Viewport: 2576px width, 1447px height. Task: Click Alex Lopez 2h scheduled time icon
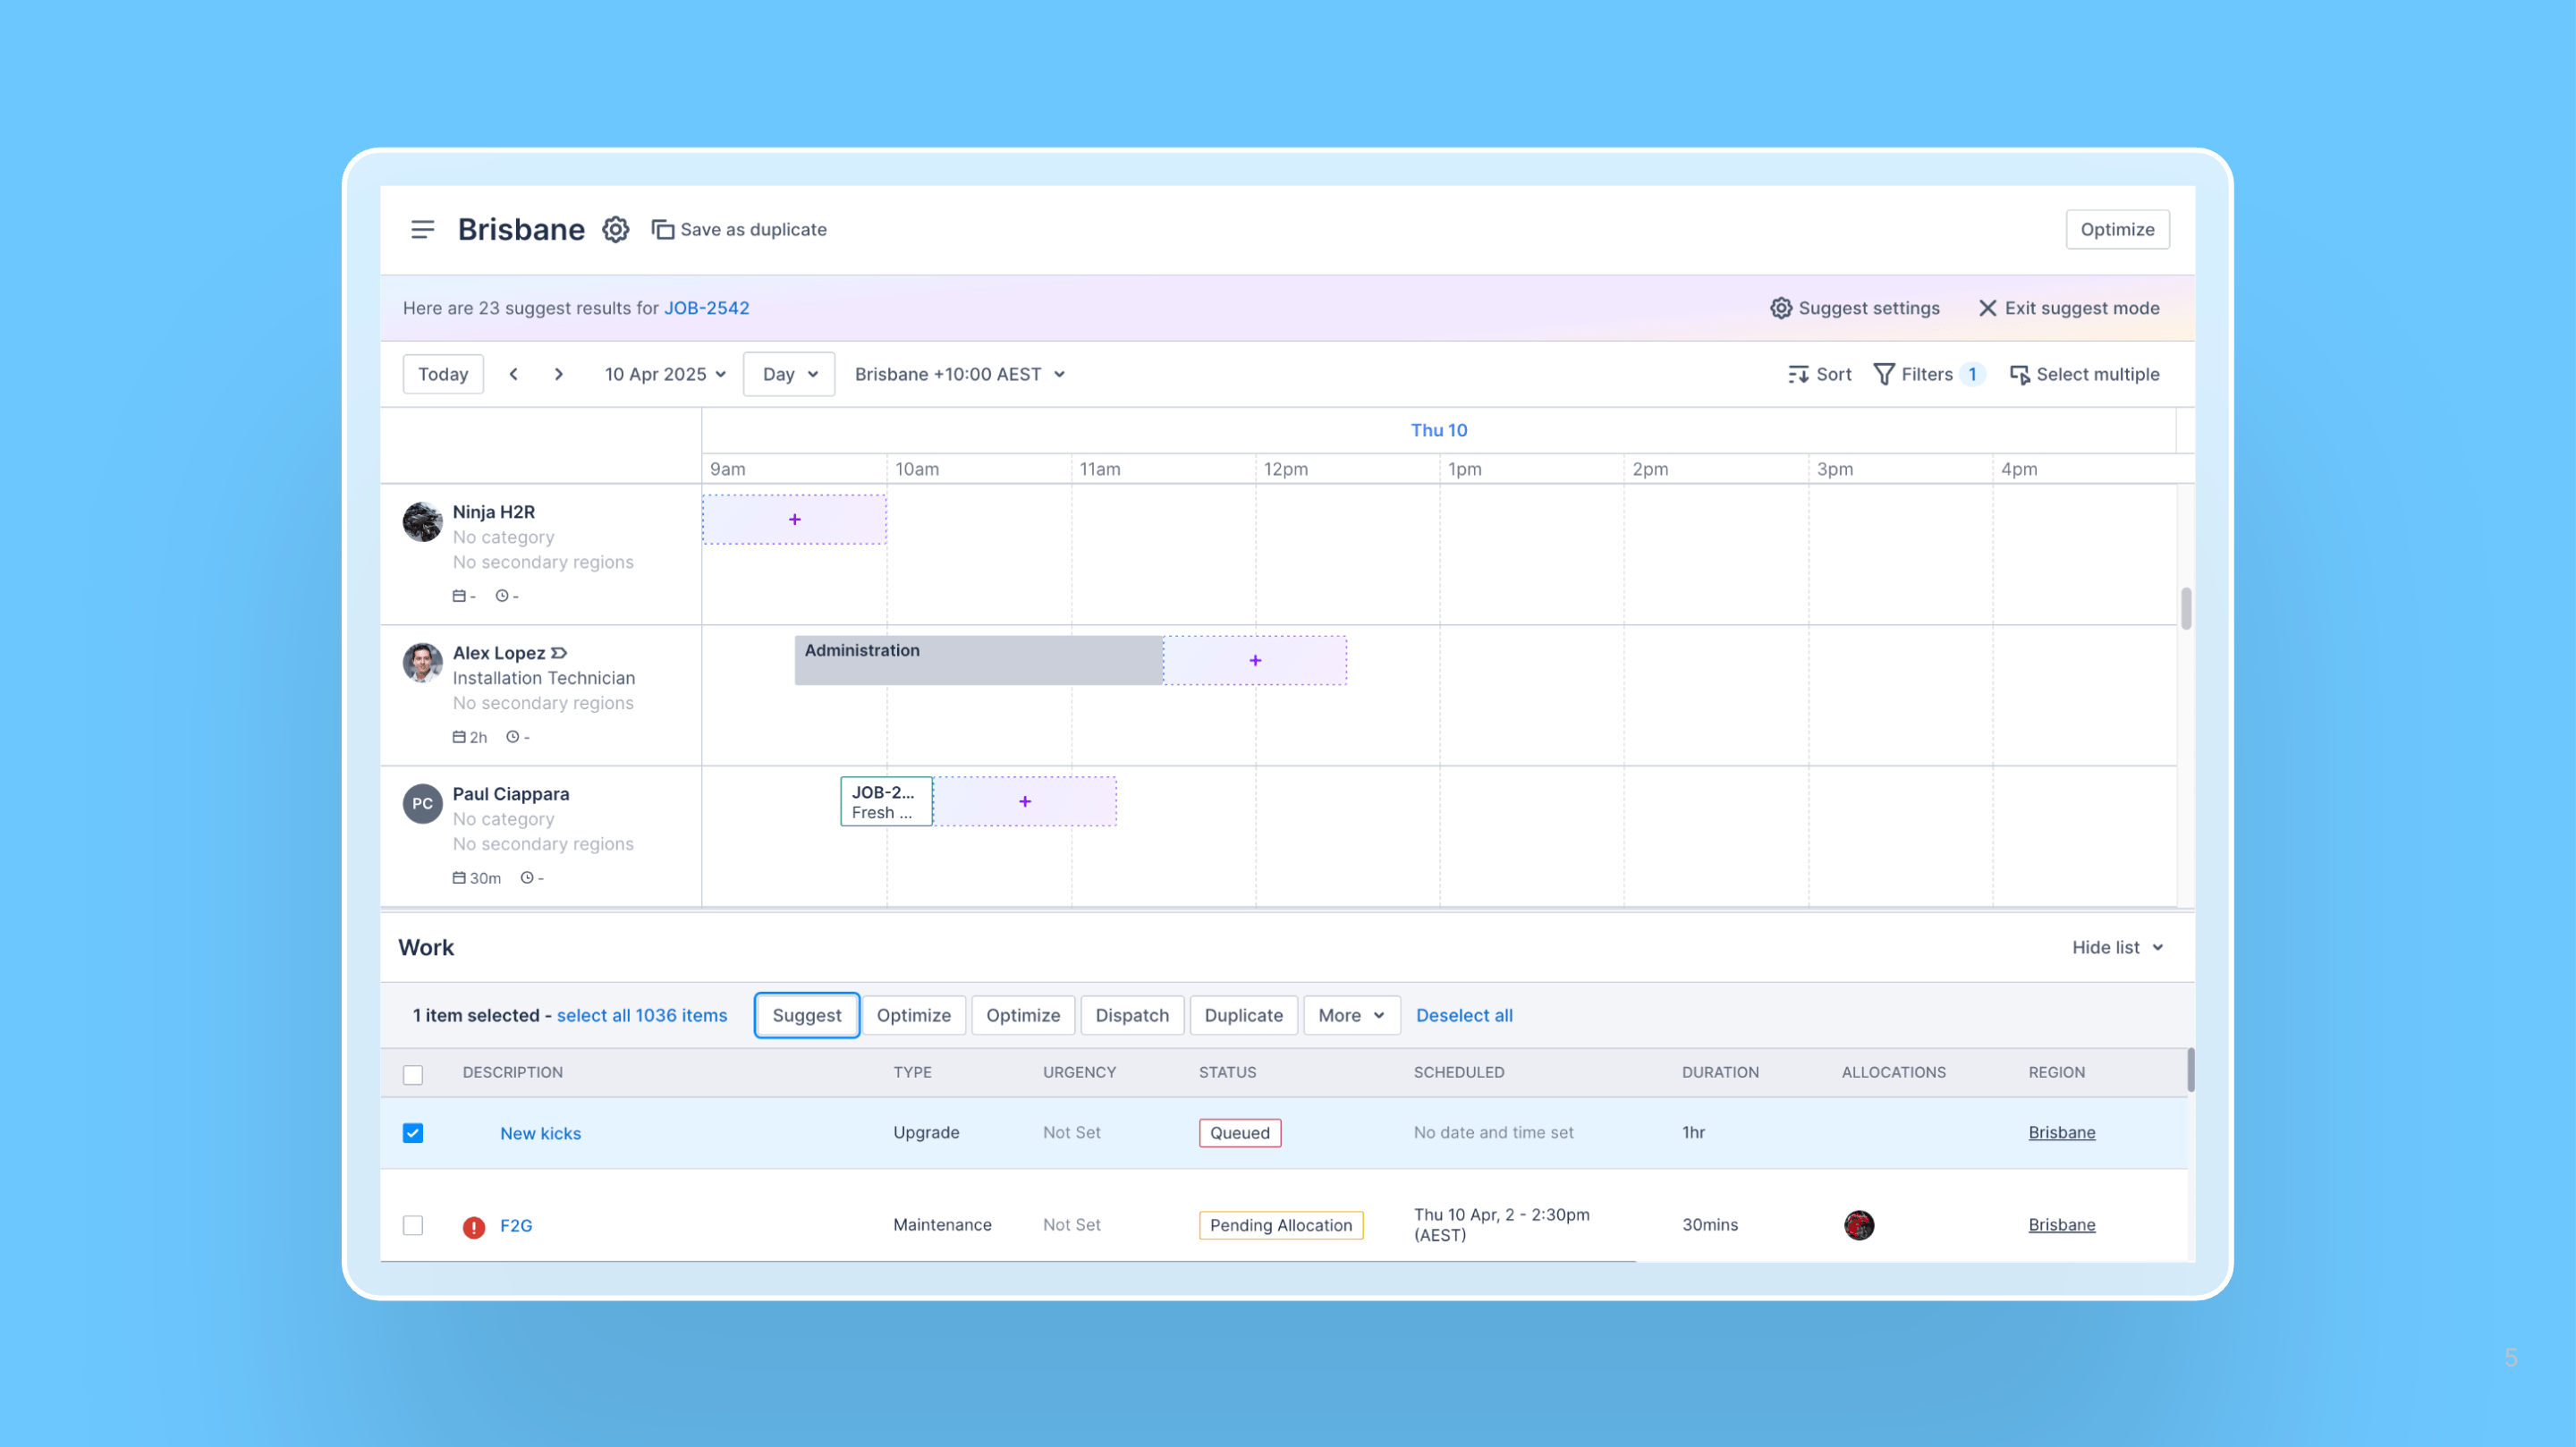coord(459,737)
